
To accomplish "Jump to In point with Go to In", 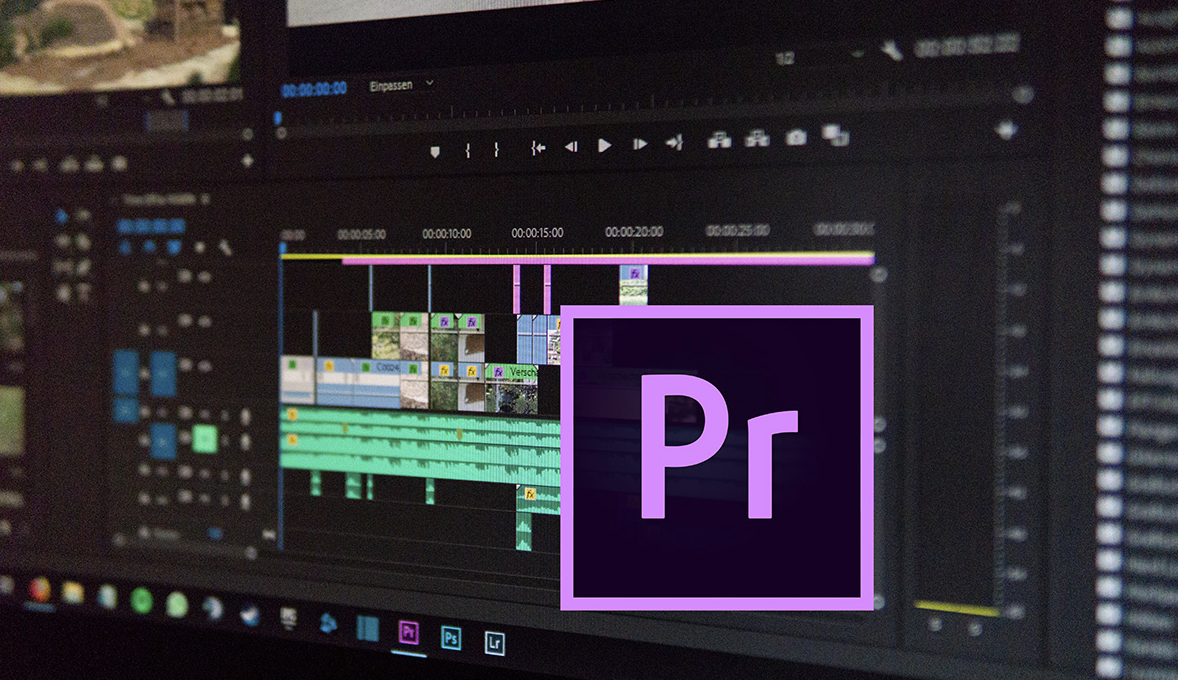I will [x=538, y=148].
